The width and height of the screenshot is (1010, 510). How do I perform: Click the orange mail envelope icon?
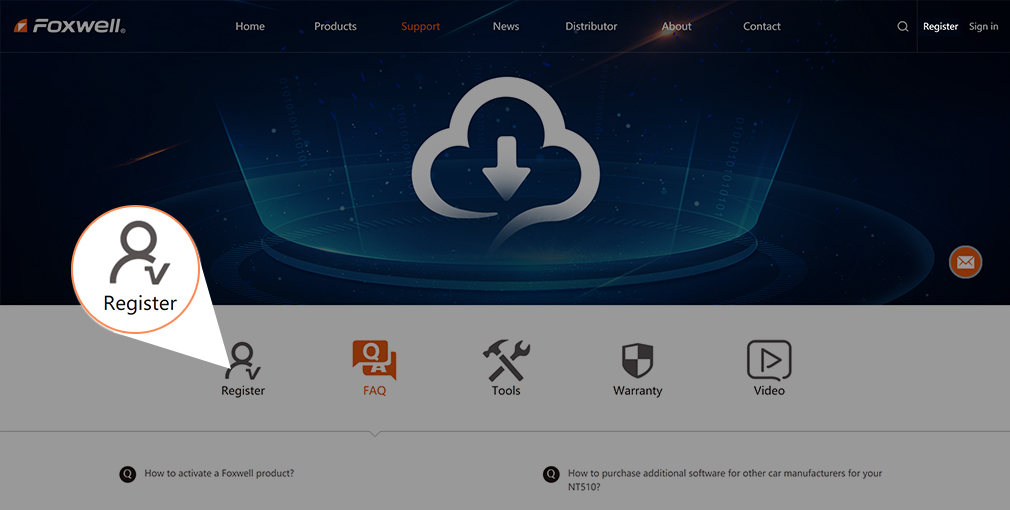coord(965,262)
